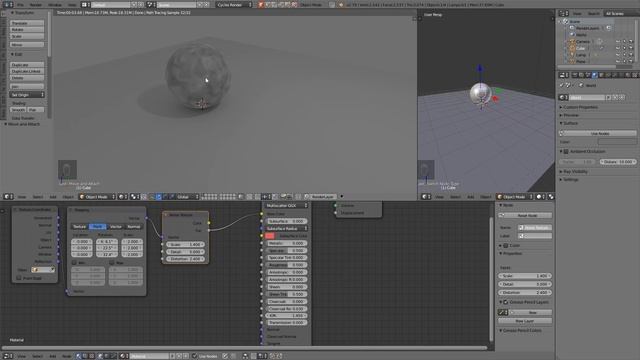Expand the Ray Visibility panel
Screen dimensions: 640x360
click(x=574, y=172)
